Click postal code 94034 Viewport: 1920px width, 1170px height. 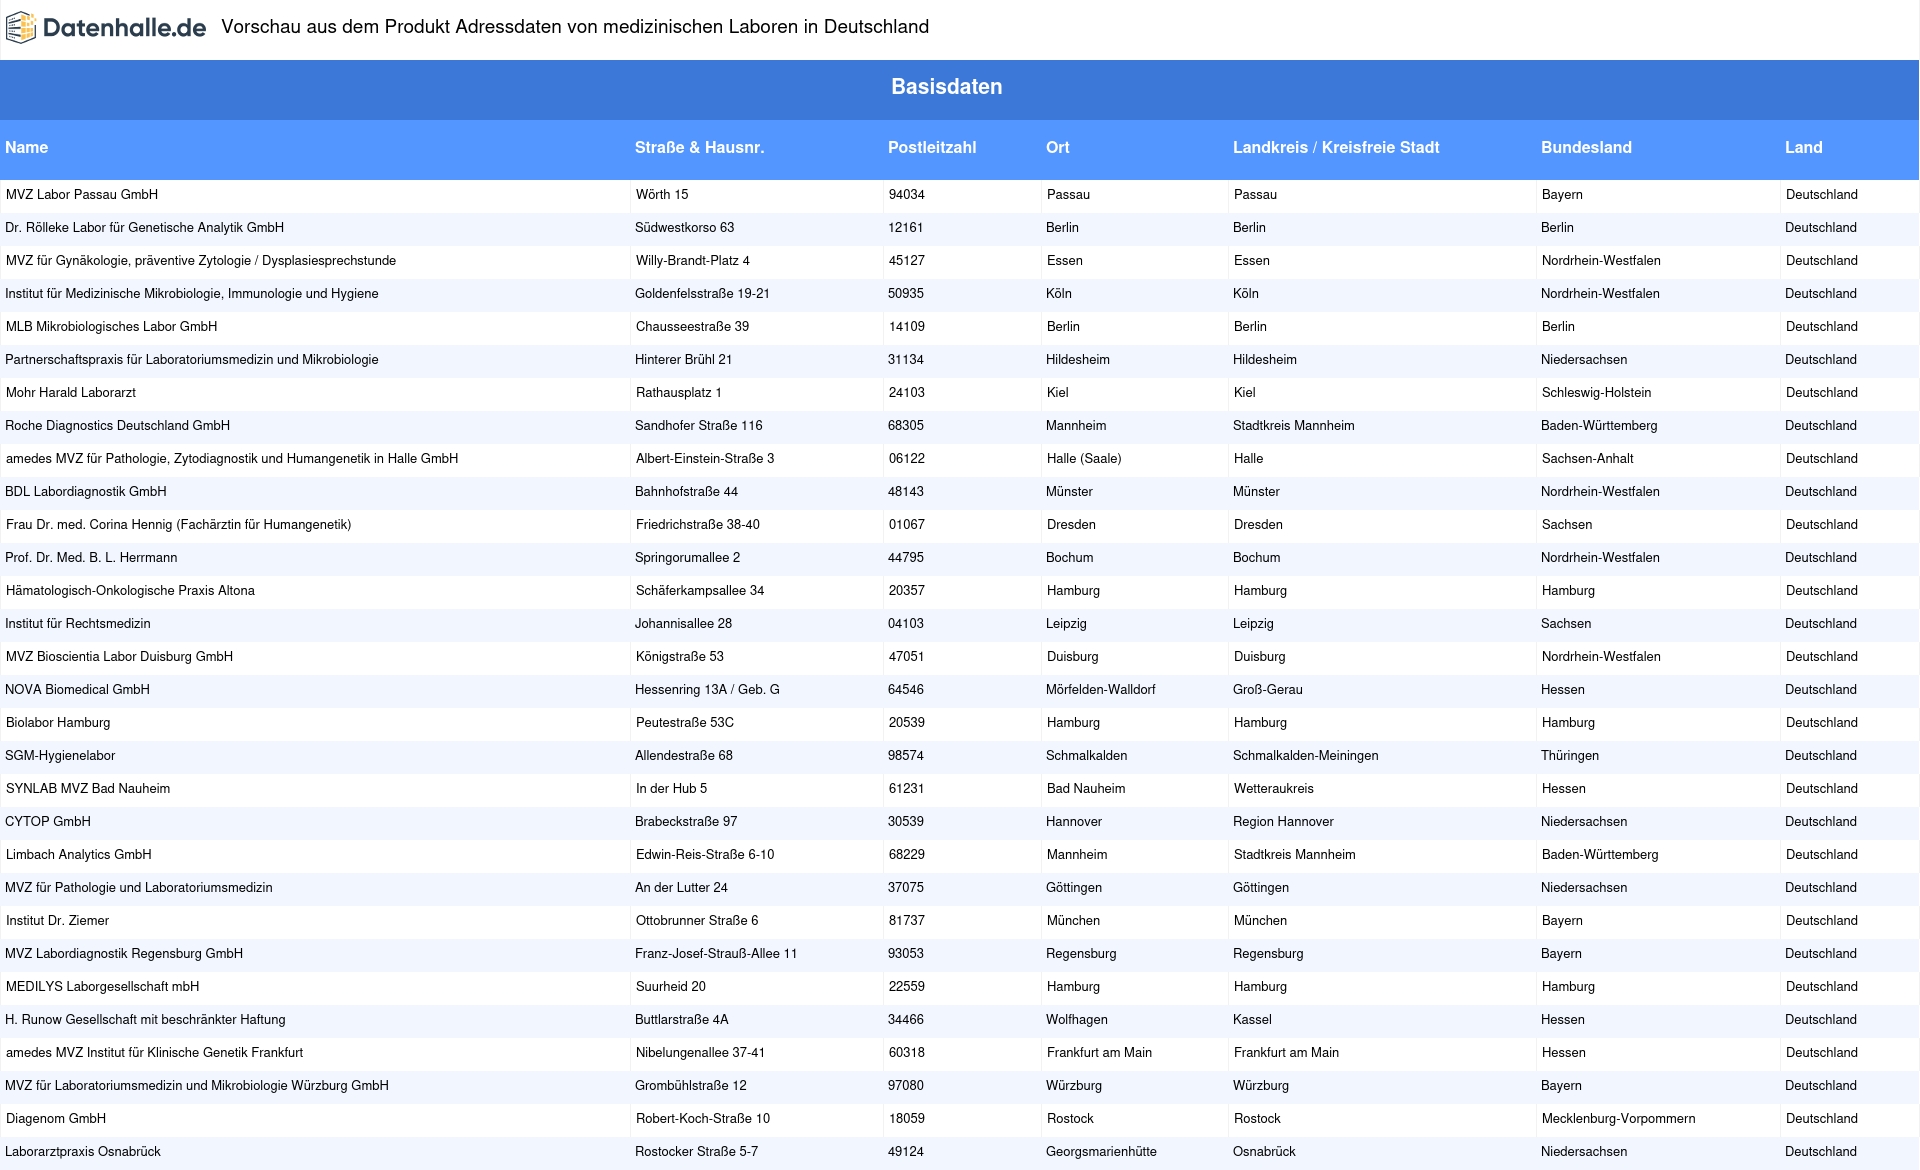[907, 195]
